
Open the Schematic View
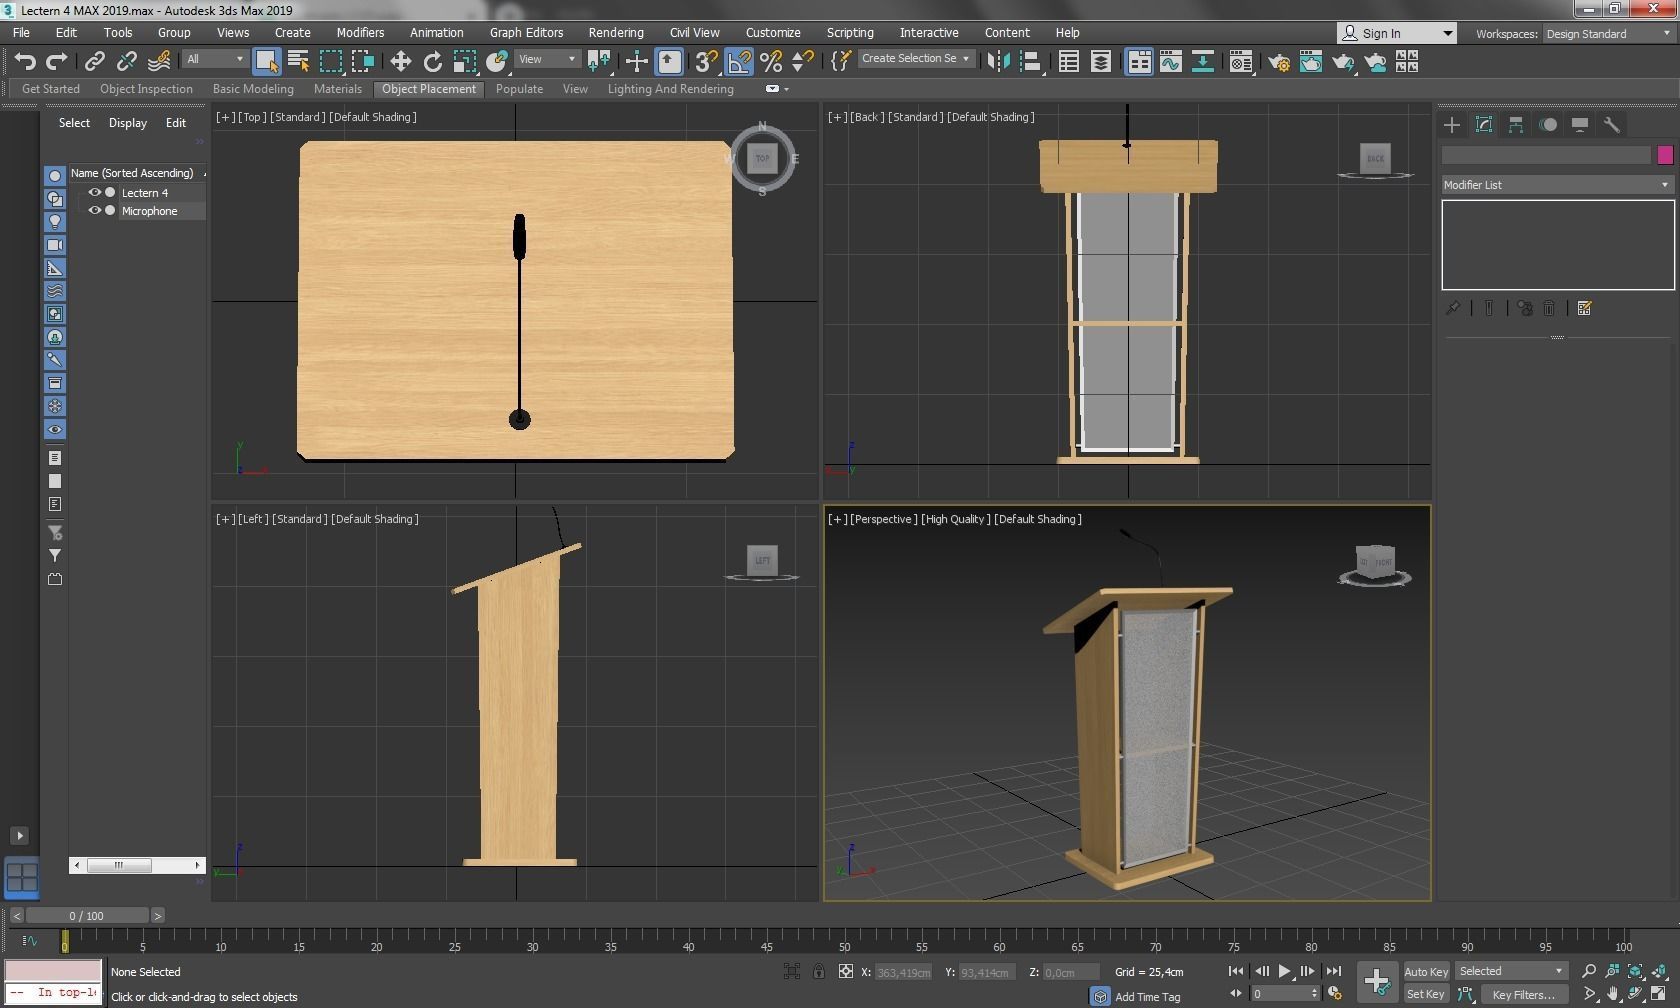coord(1202,62)
